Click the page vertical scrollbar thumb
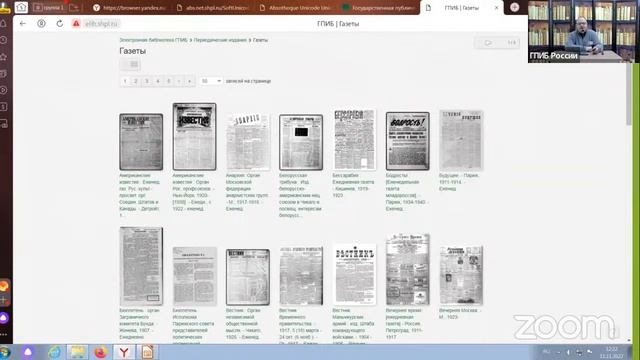 (x=629, y=94)
